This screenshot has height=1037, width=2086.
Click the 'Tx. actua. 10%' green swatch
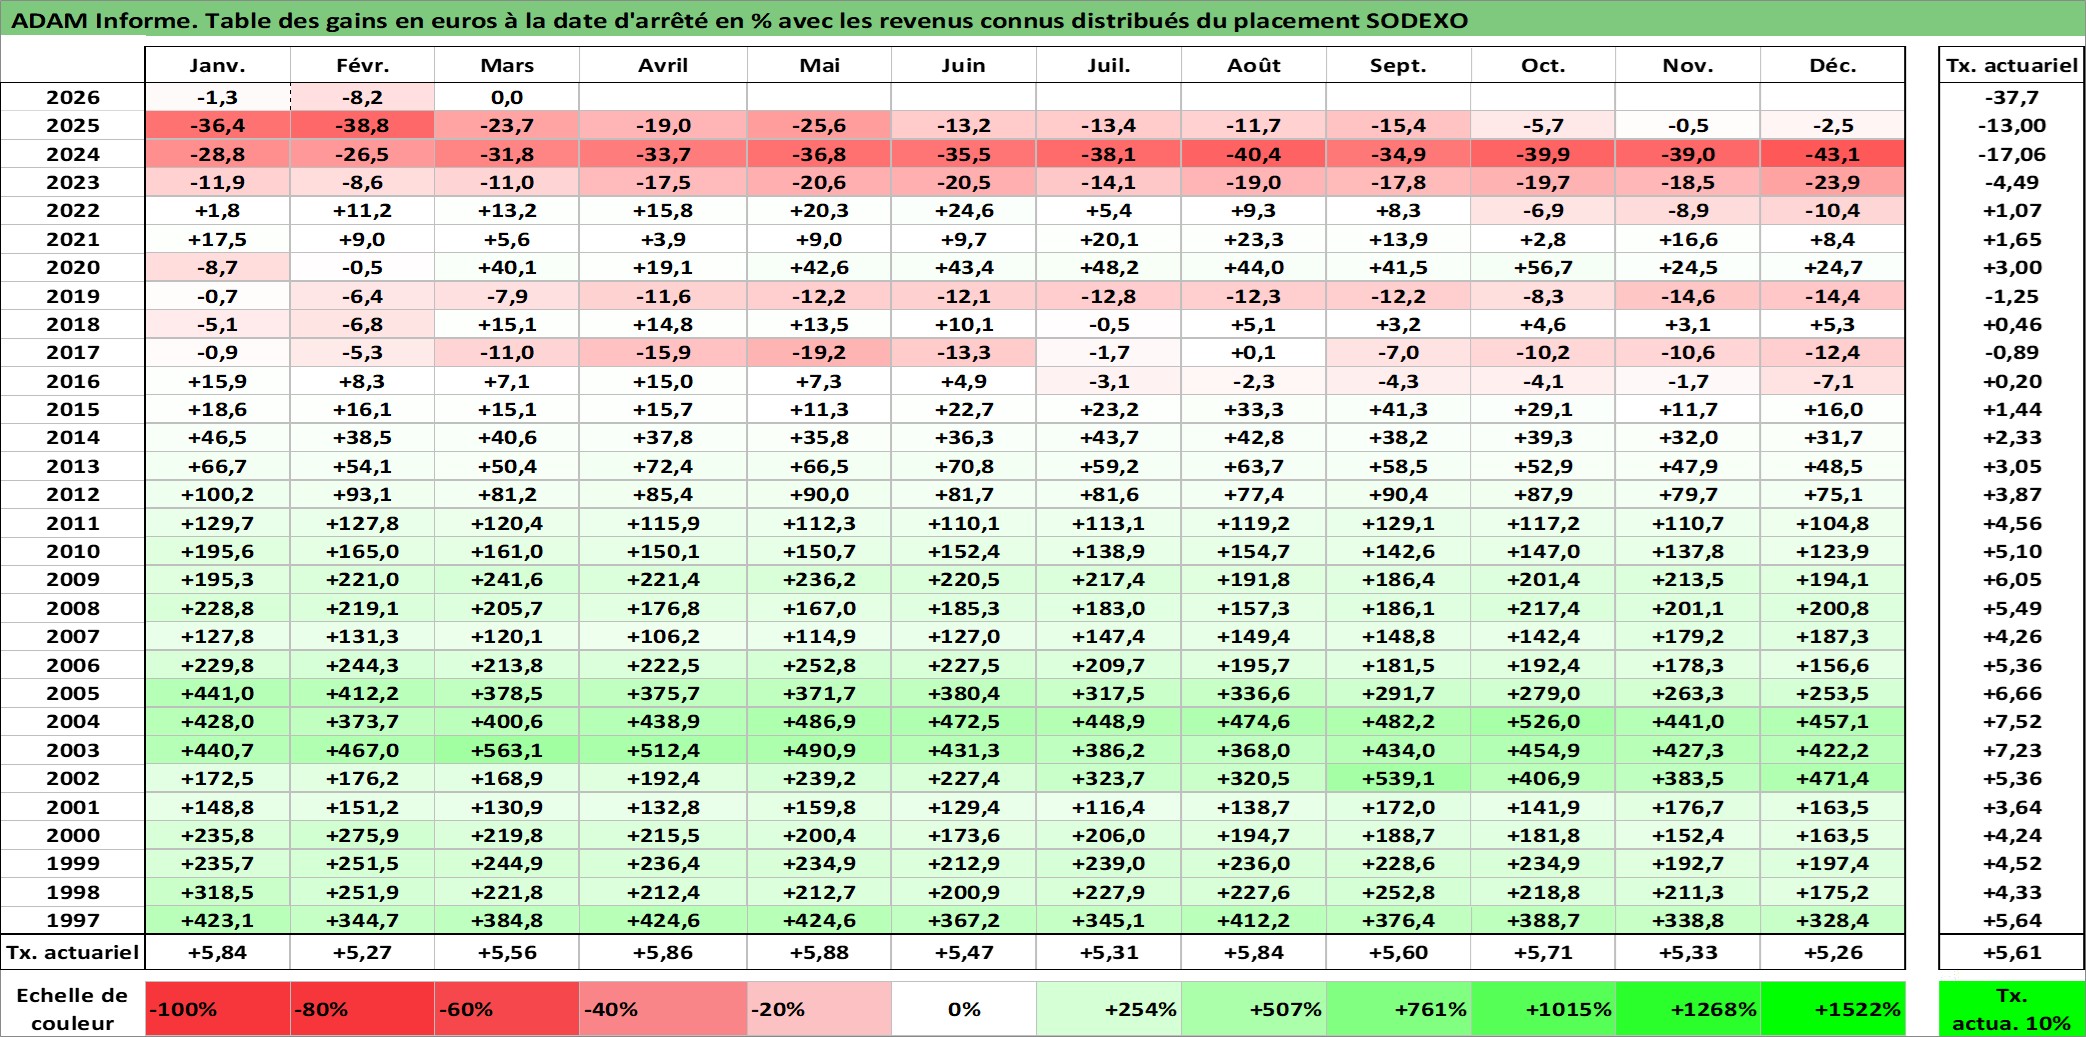click(2011, 1009)
